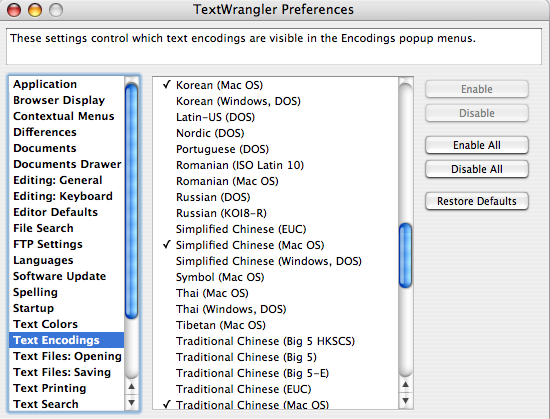Select Thai (Mac OS) encoding
Viewport: 550px width, 419px height.
pyautogui.click(x=276, y=293)
